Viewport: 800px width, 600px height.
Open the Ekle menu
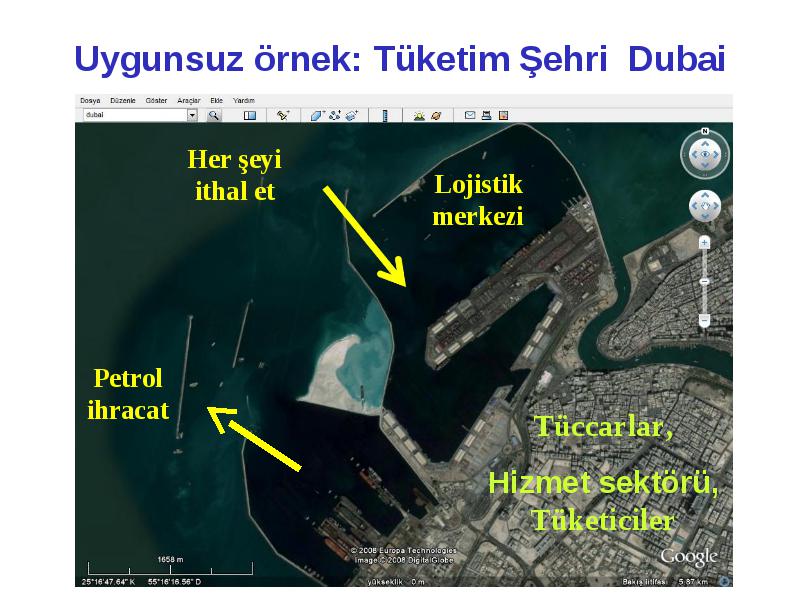click(216, 101)
